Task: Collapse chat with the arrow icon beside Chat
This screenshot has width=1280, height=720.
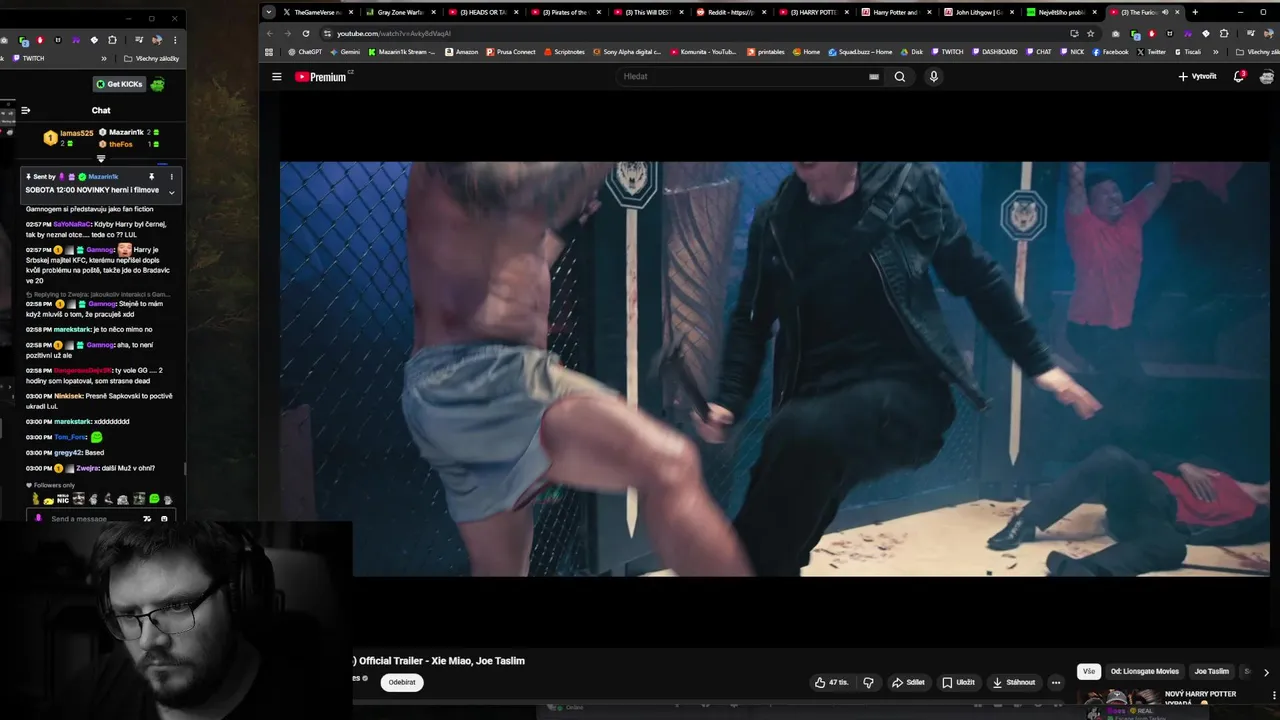Action: [x=26, y=110]
